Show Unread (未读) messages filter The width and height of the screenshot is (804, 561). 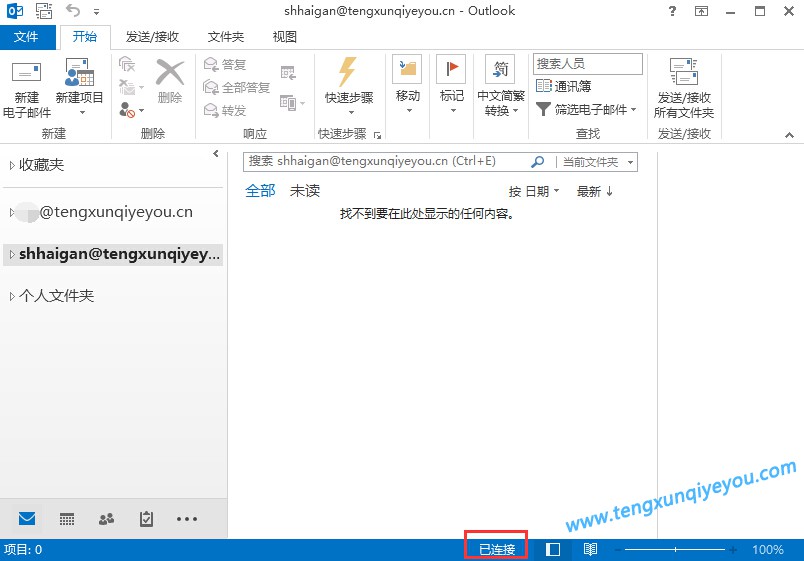[305, 191]
